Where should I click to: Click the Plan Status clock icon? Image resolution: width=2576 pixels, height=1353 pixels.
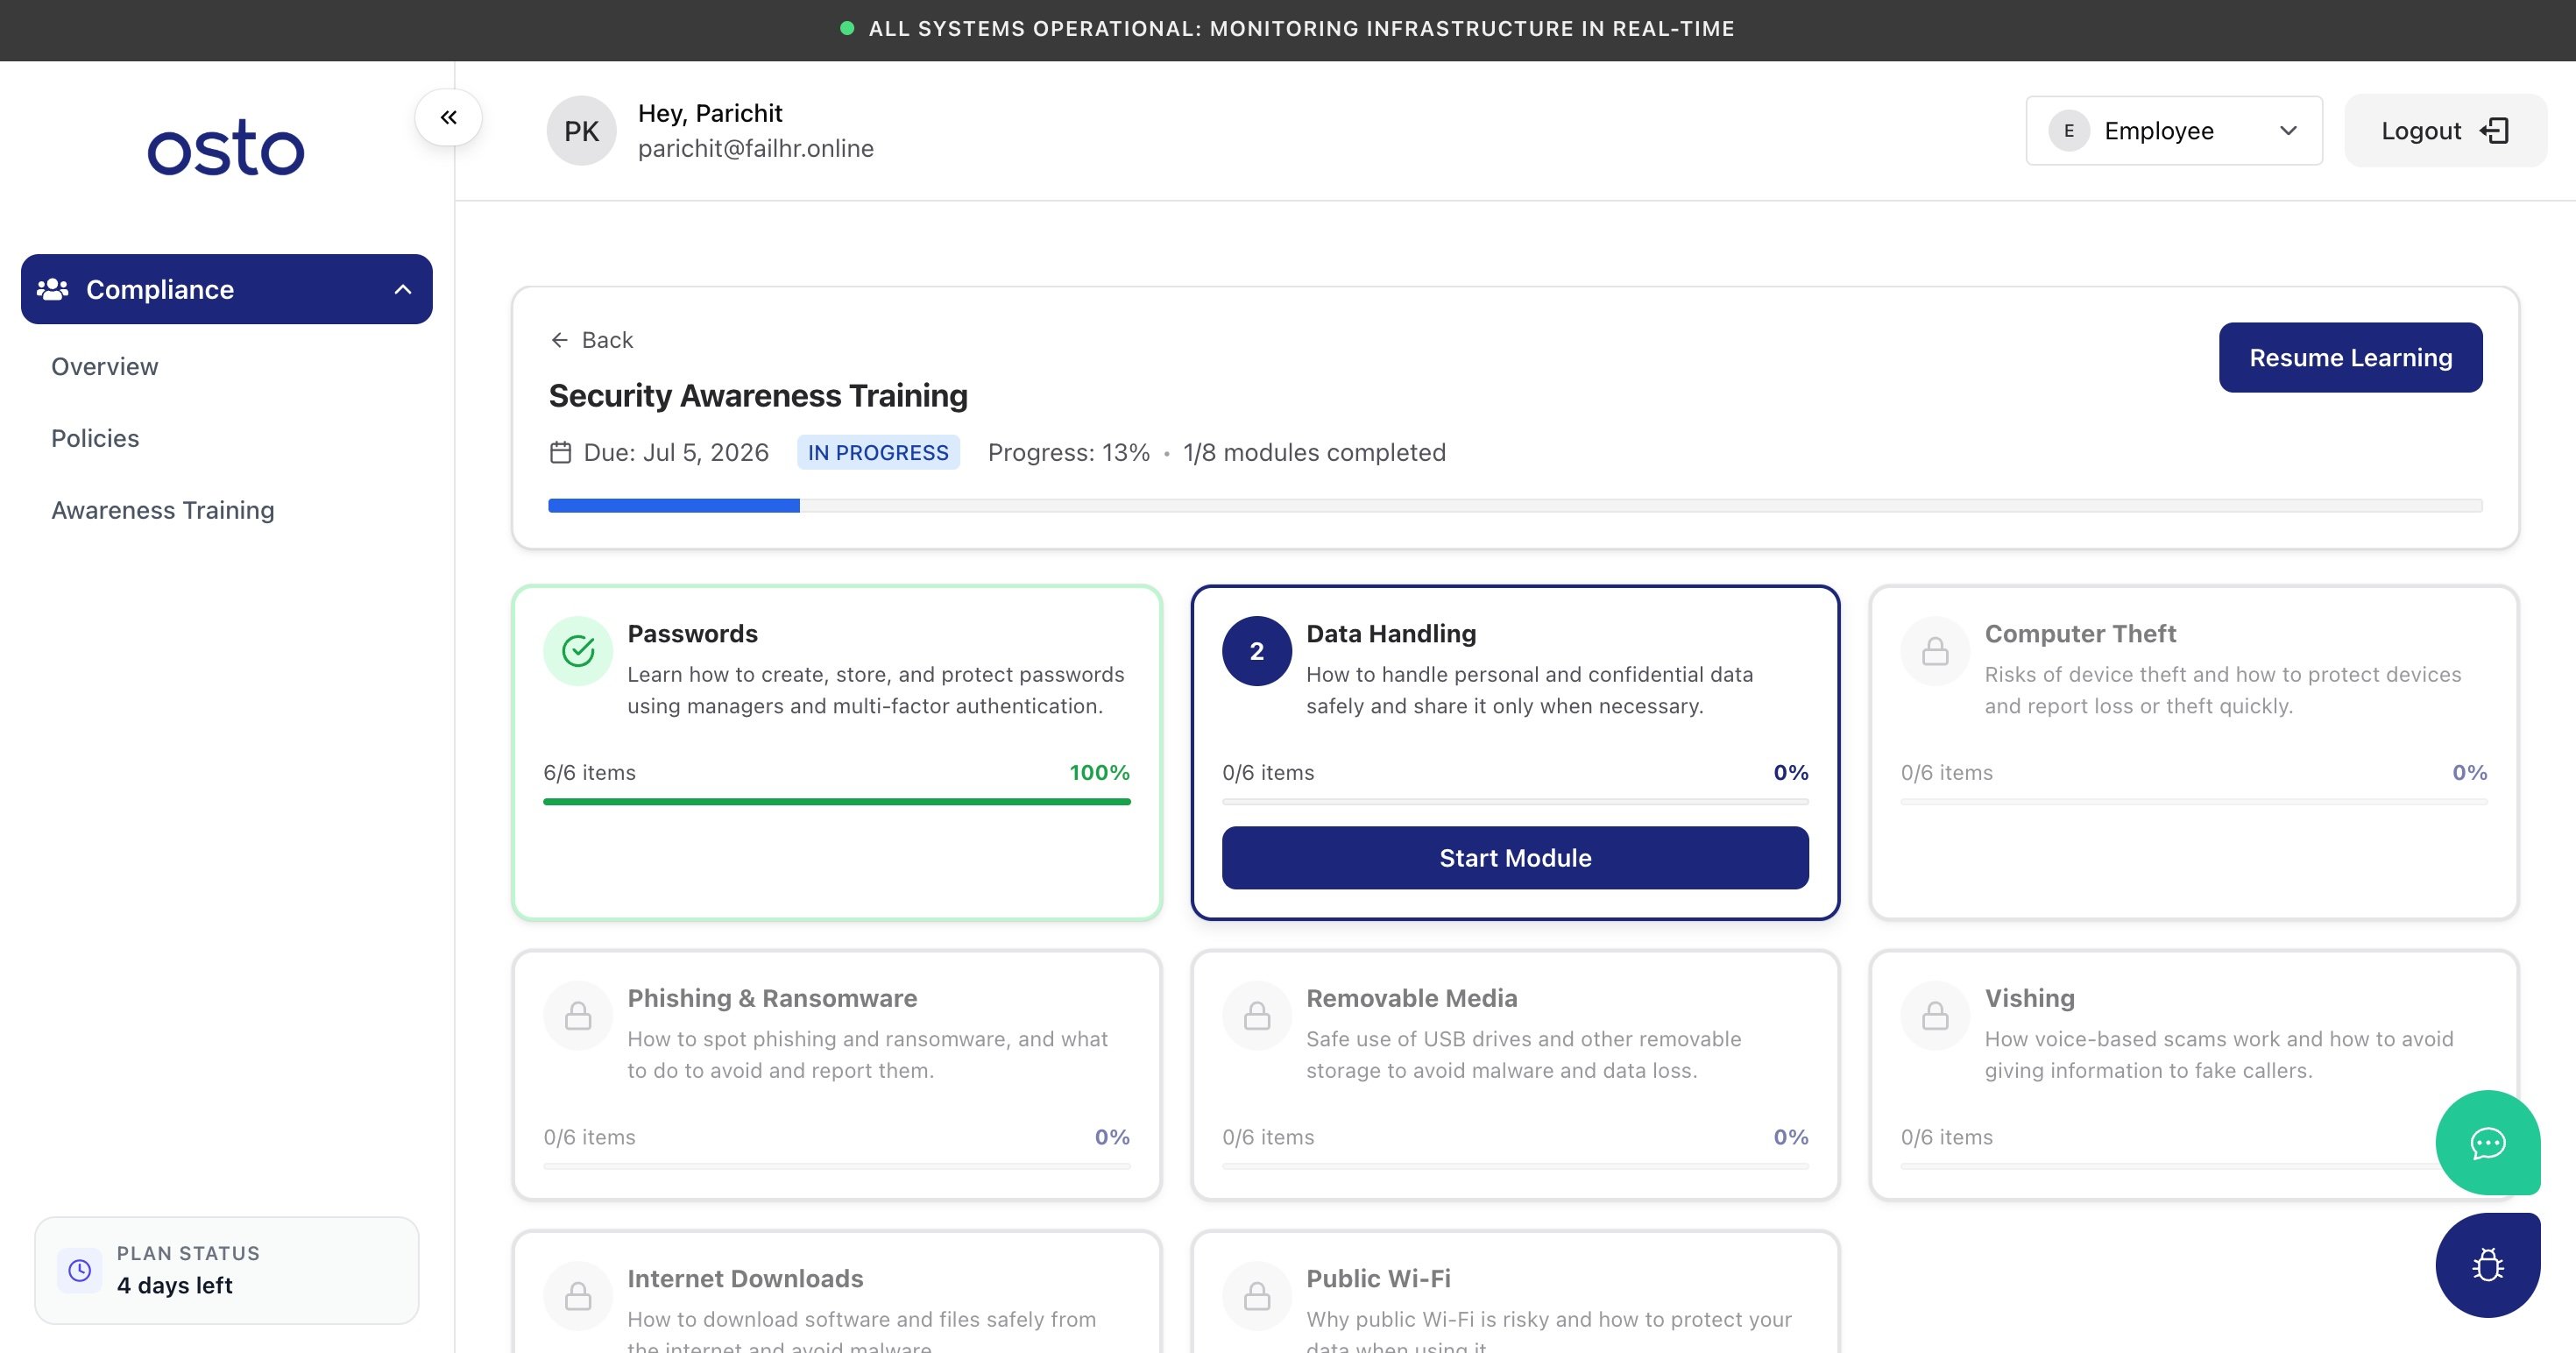coord(79,1270)
